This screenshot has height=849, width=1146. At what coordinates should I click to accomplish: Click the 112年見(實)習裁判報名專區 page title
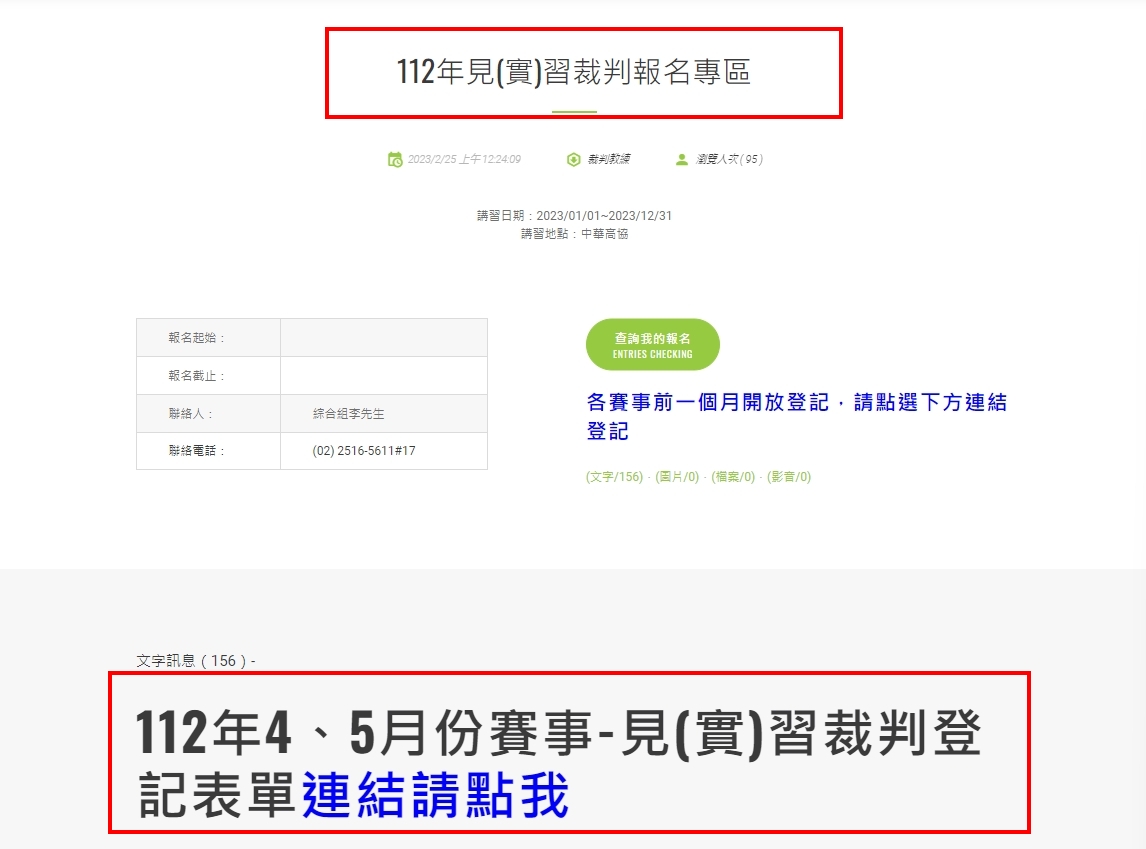pyautogui.click(x=574, y=72)
